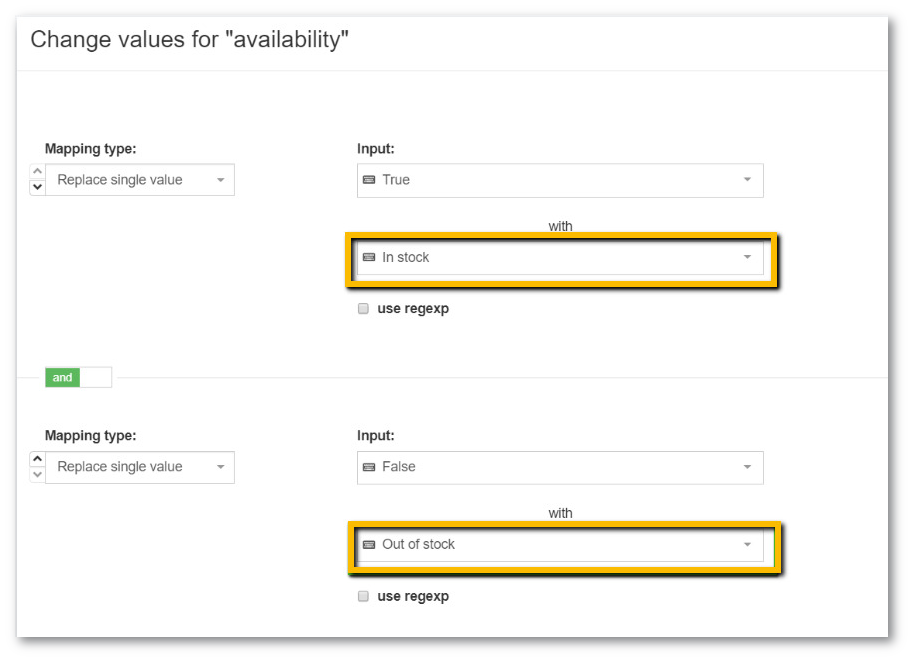Click the 'In stock' replacement value text

point(406,258)
